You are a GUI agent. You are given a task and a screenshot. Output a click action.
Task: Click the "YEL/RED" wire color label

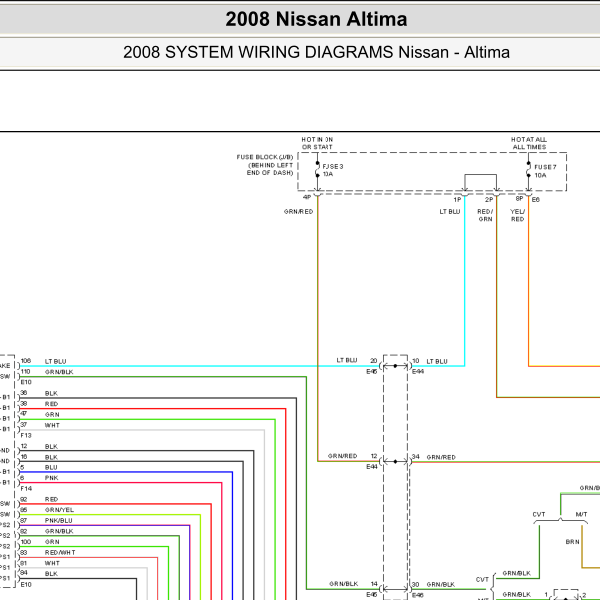[x=517, y=215]
